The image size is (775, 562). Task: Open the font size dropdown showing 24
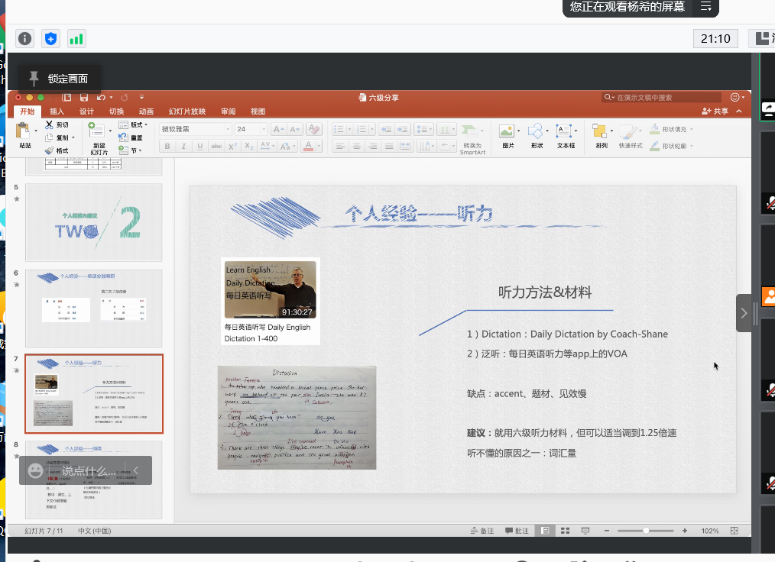point(250,129)
